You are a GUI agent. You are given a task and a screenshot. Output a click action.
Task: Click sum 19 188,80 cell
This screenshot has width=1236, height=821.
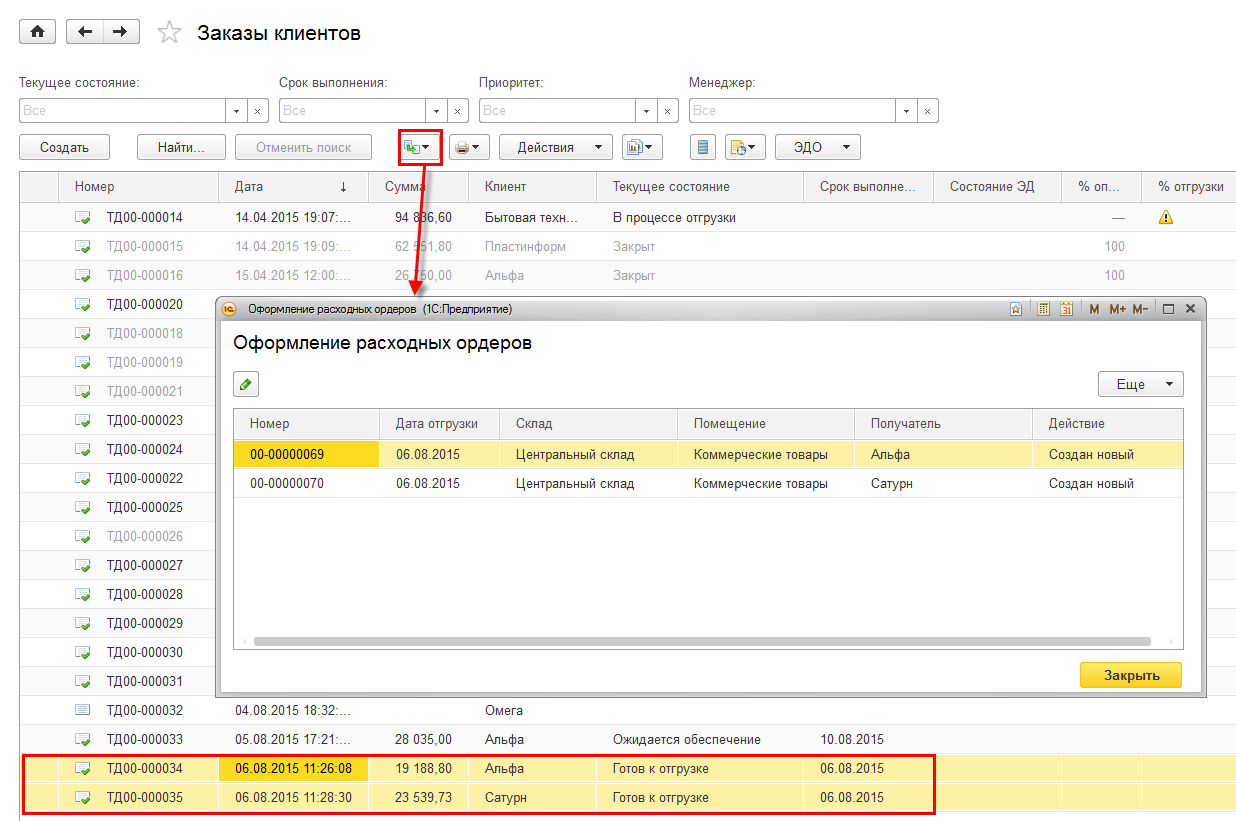(x=419, y=768)
